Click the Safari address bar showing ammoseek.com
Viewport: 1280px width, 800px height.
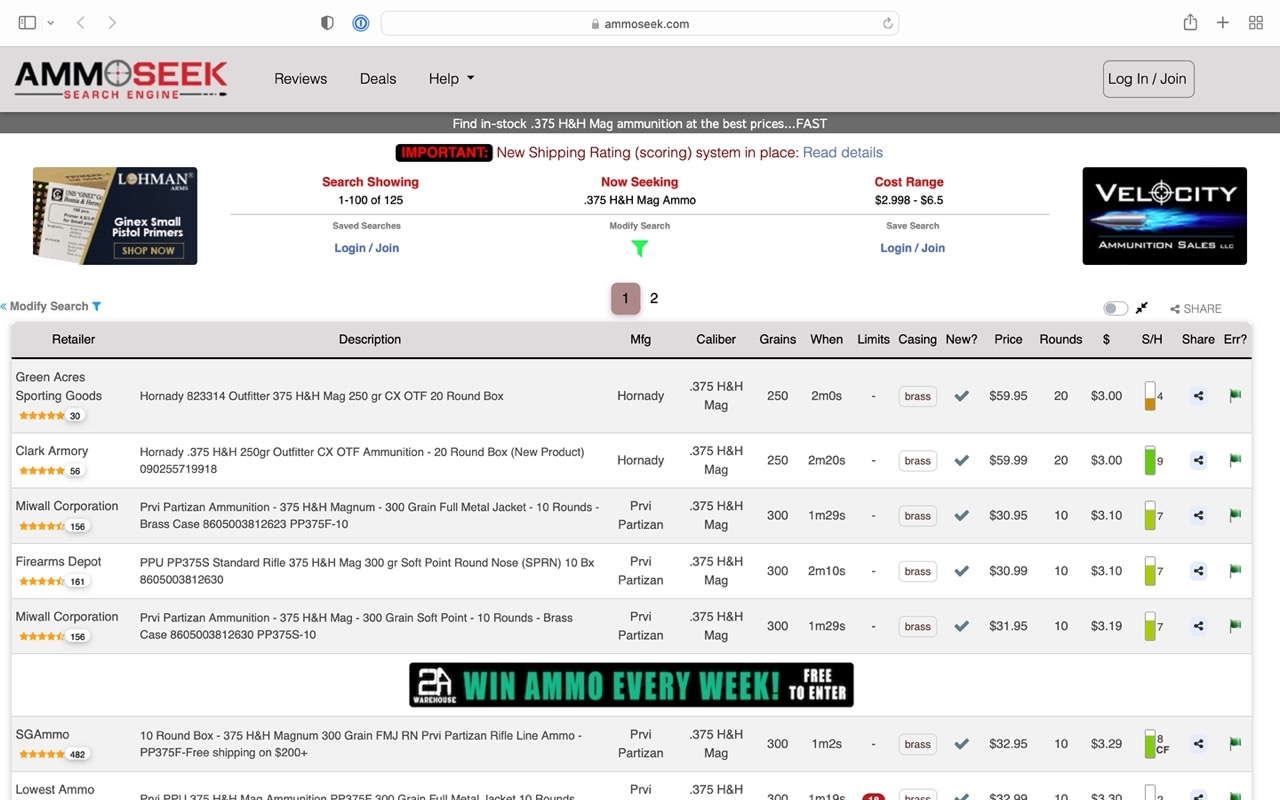click(x=640, y=23)
